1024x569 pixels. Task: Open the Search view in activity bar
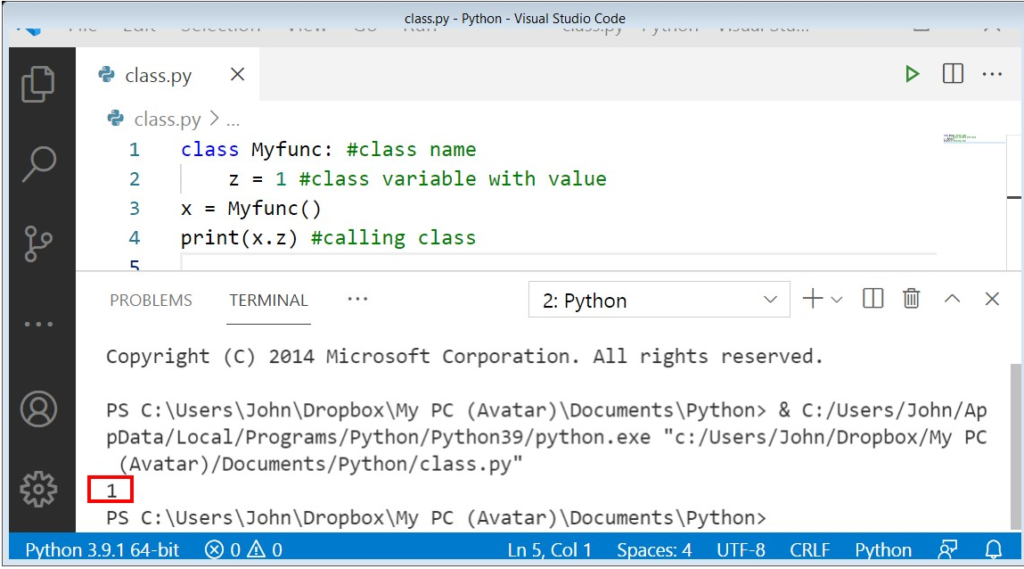[x=39, y=164]
